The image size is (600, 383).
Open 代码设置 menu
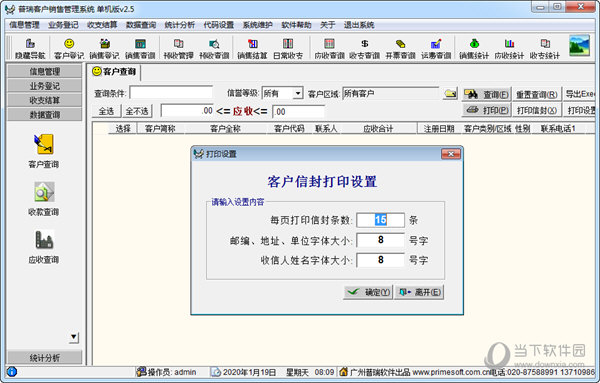pos(218,25)
